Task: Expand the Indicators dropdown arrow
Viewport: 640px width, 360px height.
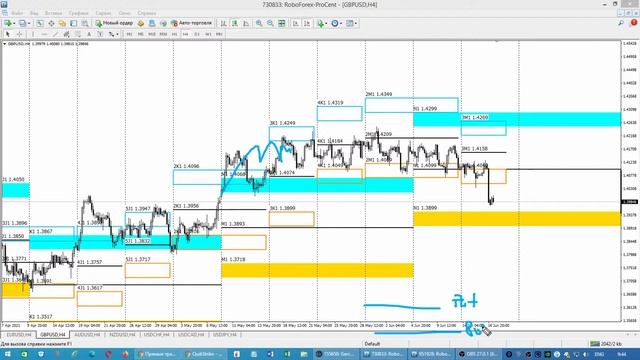Action: tap(326, 23)
